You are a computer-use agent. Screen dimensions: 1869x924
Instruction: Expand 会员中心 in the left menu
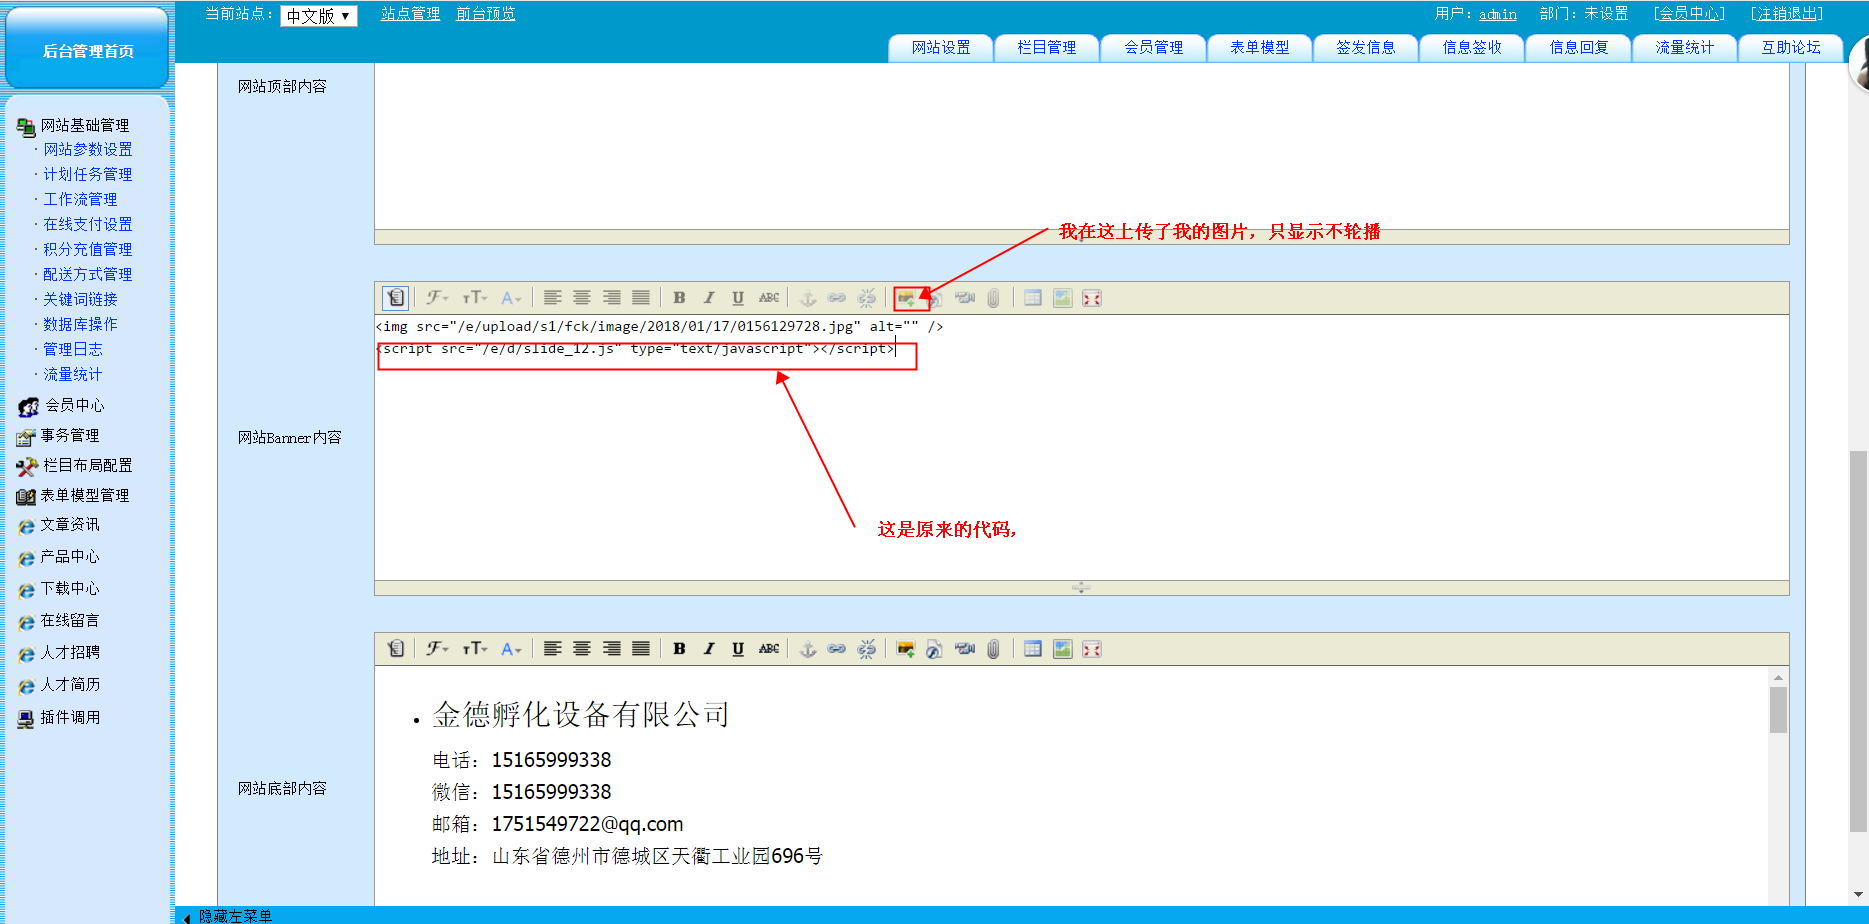coord(74,405)
